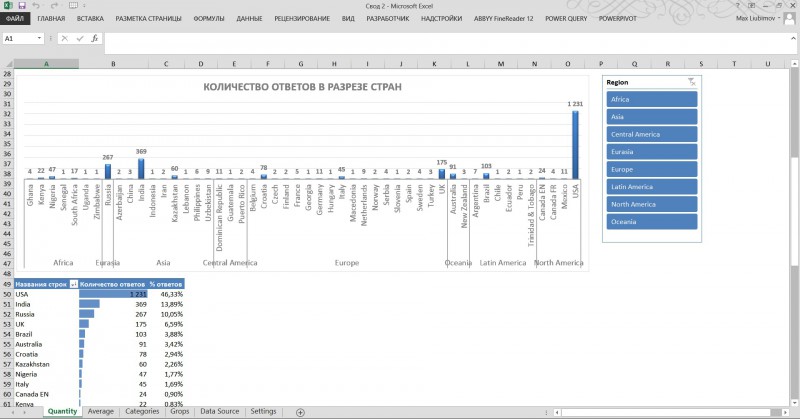Click the chart title КОЛИЧЕСТВО ОТВЕТОВ В РАЗРЕЗЕ СТРАН
This screenshot has width=800, height=419.
303,87
